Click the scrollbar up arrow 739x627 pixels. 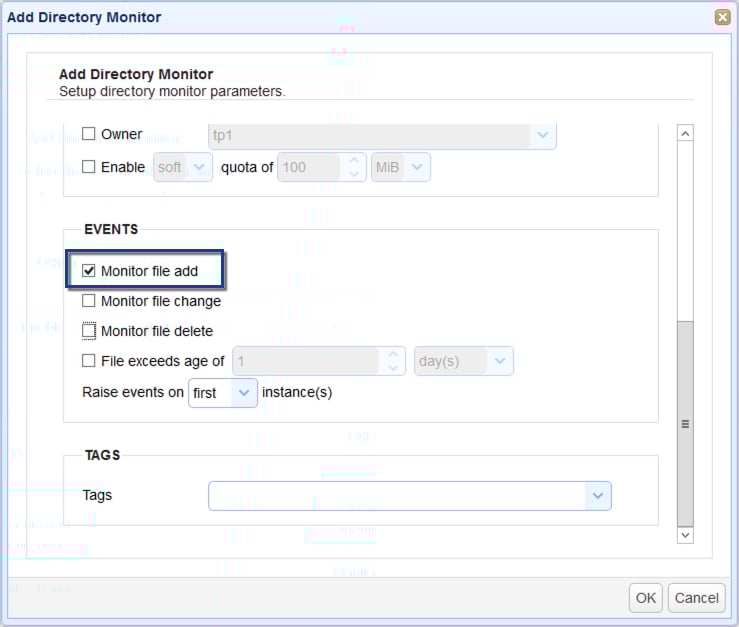click(x=685, y=134)
